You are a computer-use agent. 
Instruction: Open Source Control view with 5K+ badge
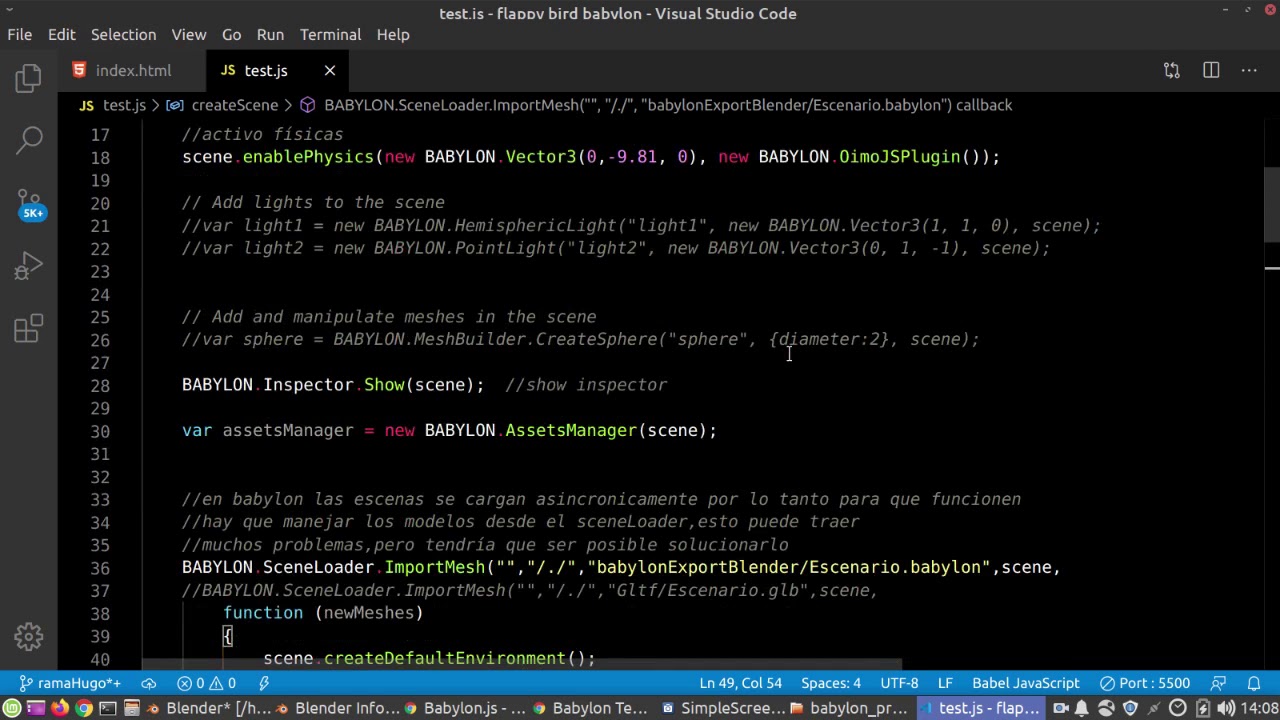coord(29,203)
